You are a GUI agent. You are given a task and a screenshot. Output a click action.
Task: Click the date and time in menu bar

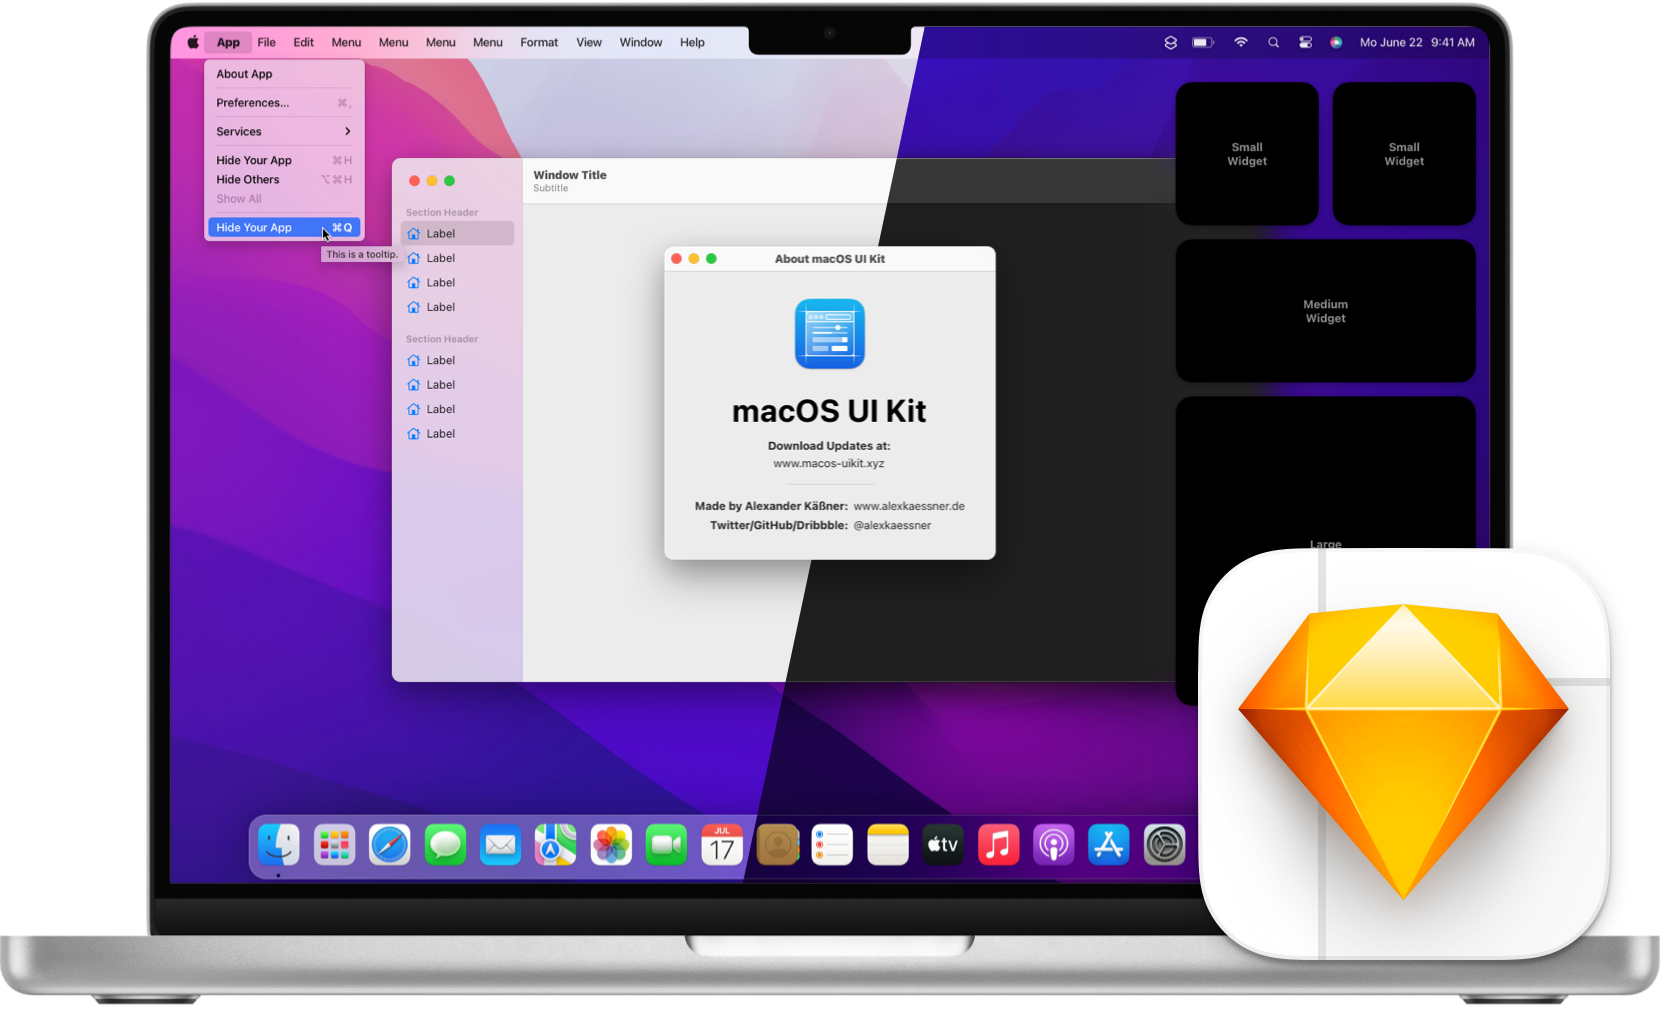[x=1417, y=42]
